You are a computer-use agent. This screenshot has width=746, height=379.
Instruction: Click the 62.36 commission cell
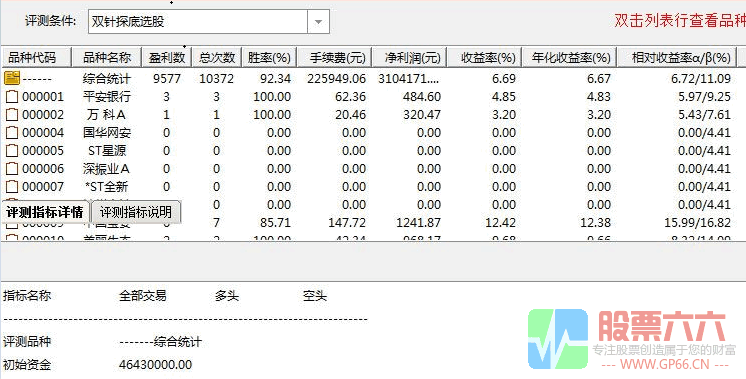[350, 97]
